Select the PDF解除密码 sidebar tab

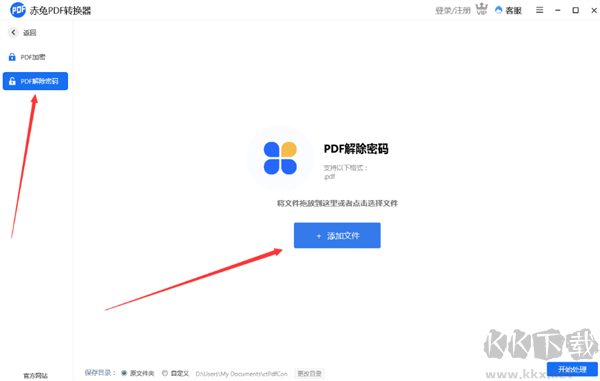[x=35, y=81]
